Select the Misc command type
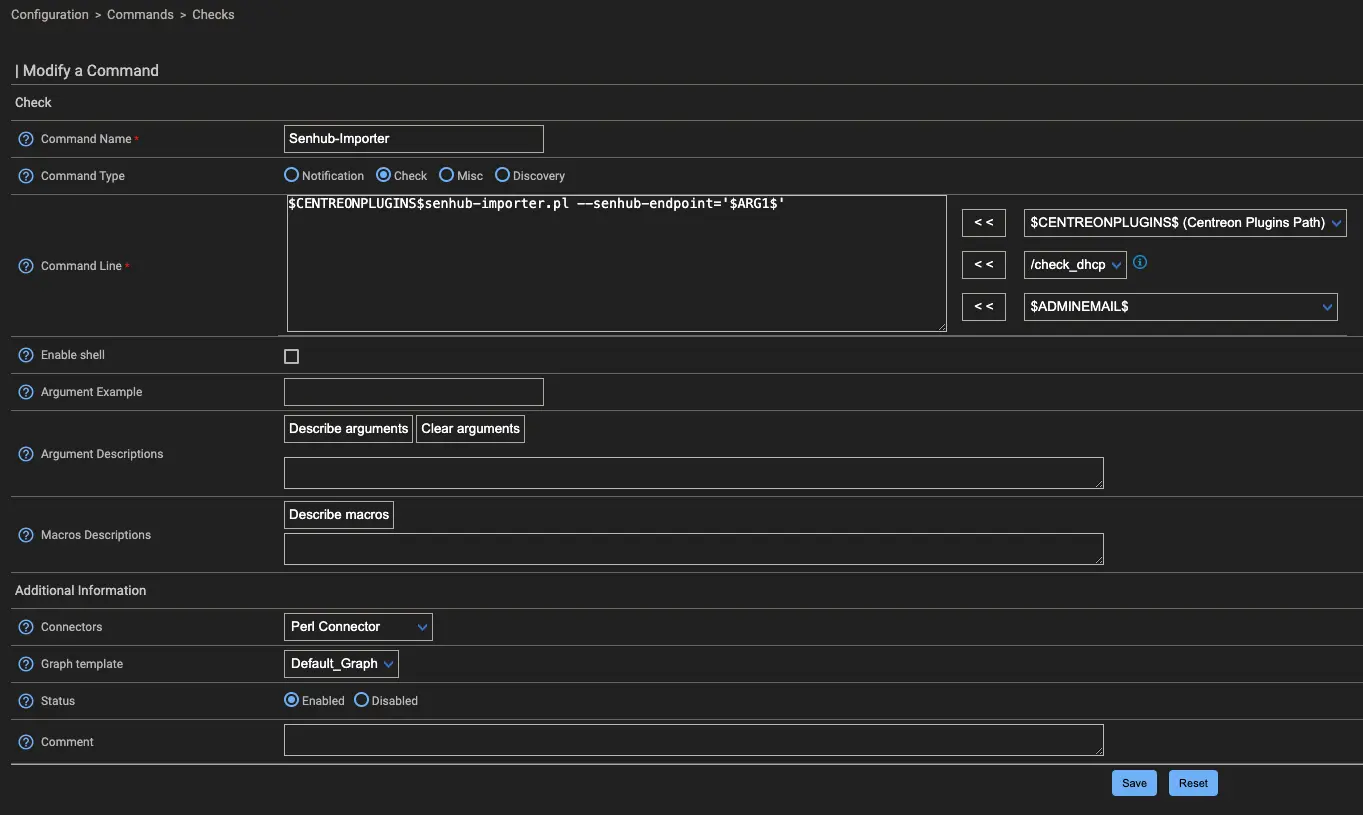1363x815 pixels. click(446, 175)
